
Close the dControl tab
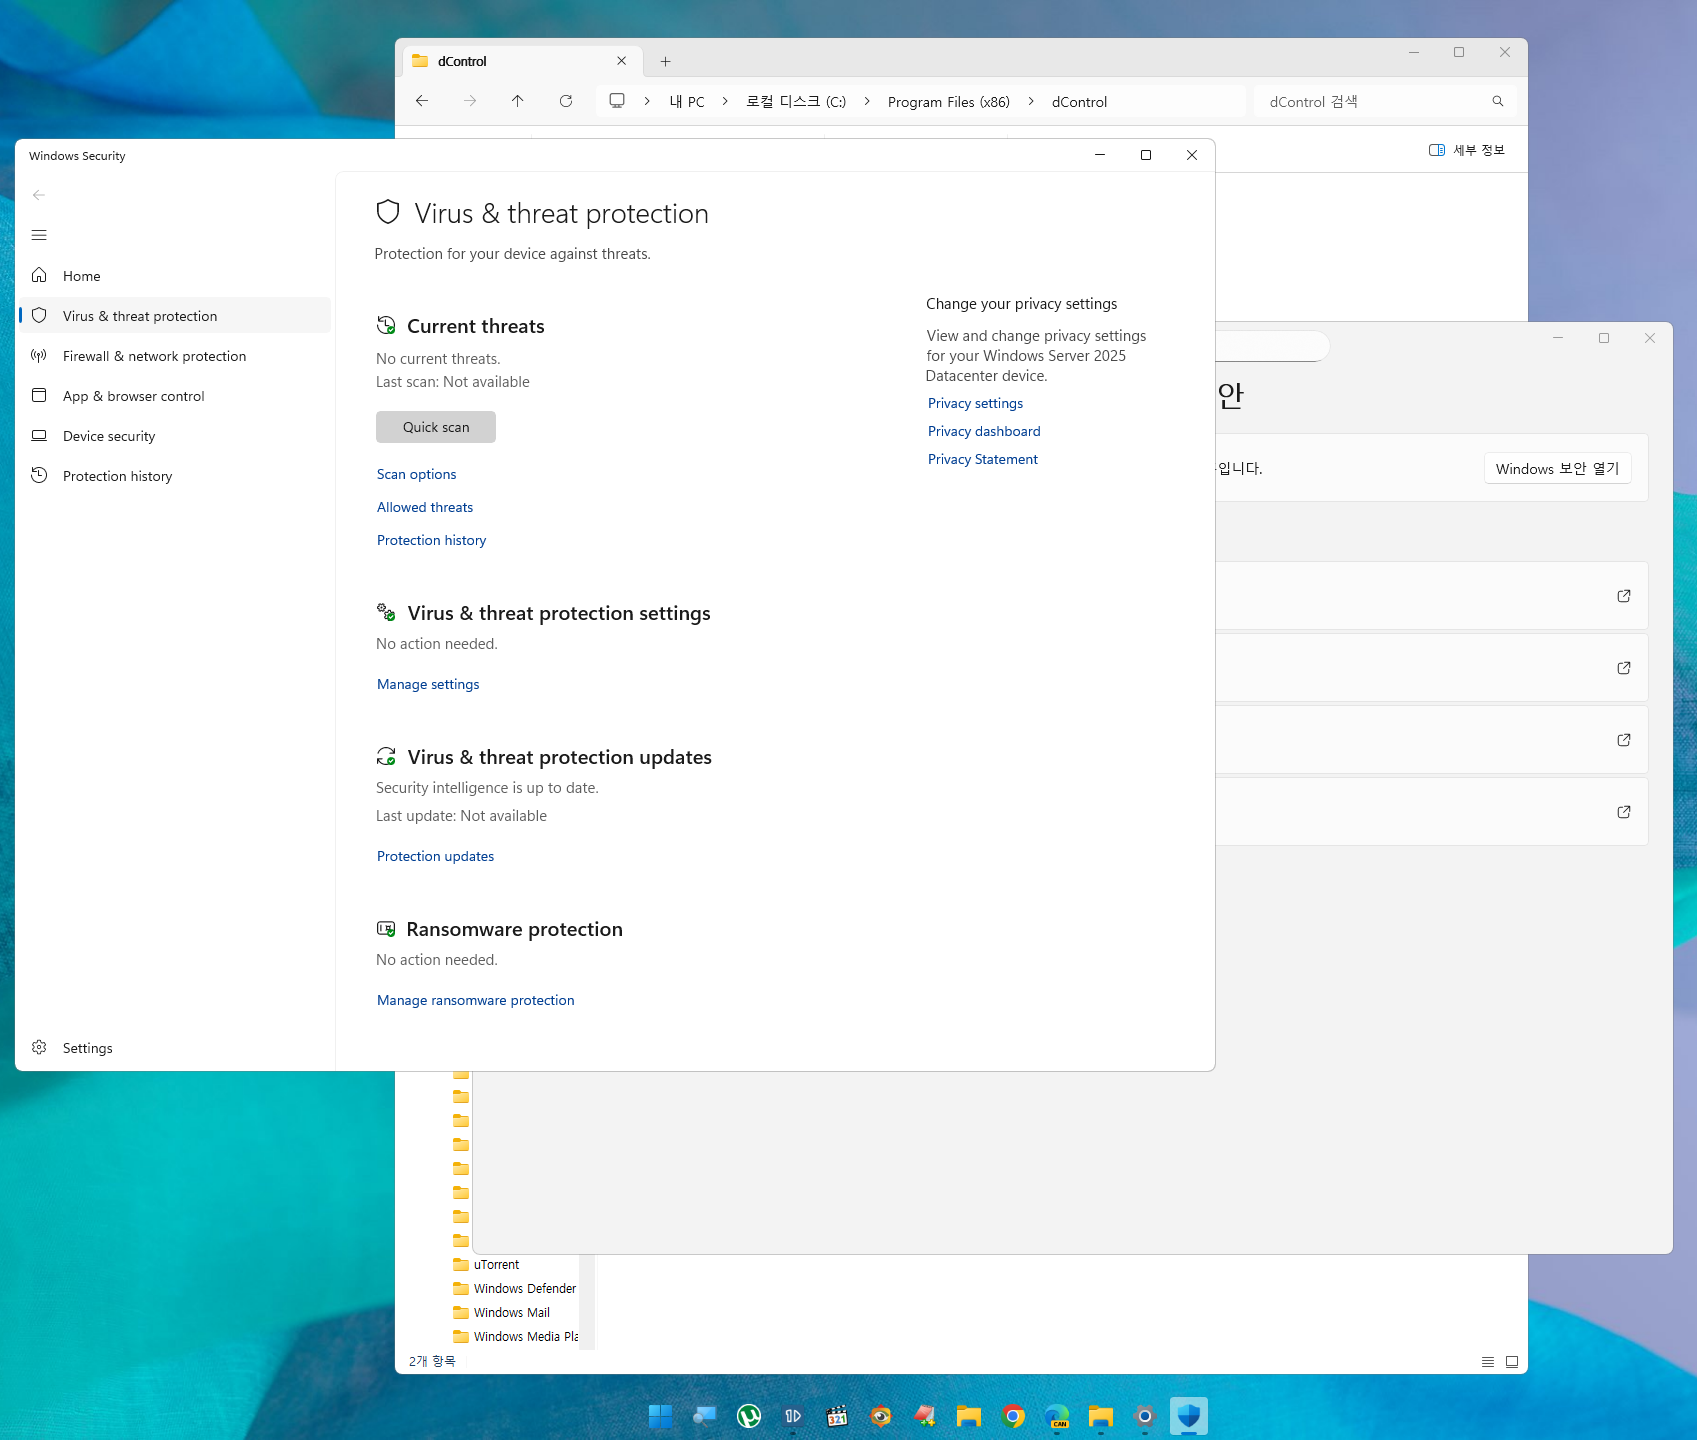point(622,61)
